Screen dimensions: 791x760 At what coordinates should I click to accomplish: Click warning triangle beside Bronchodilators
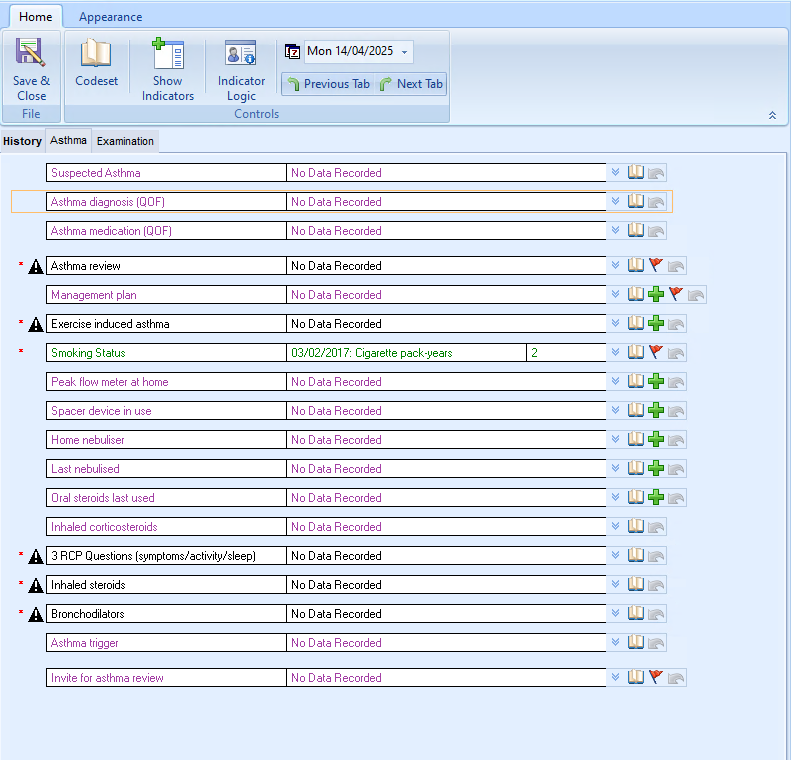(36, 614)
